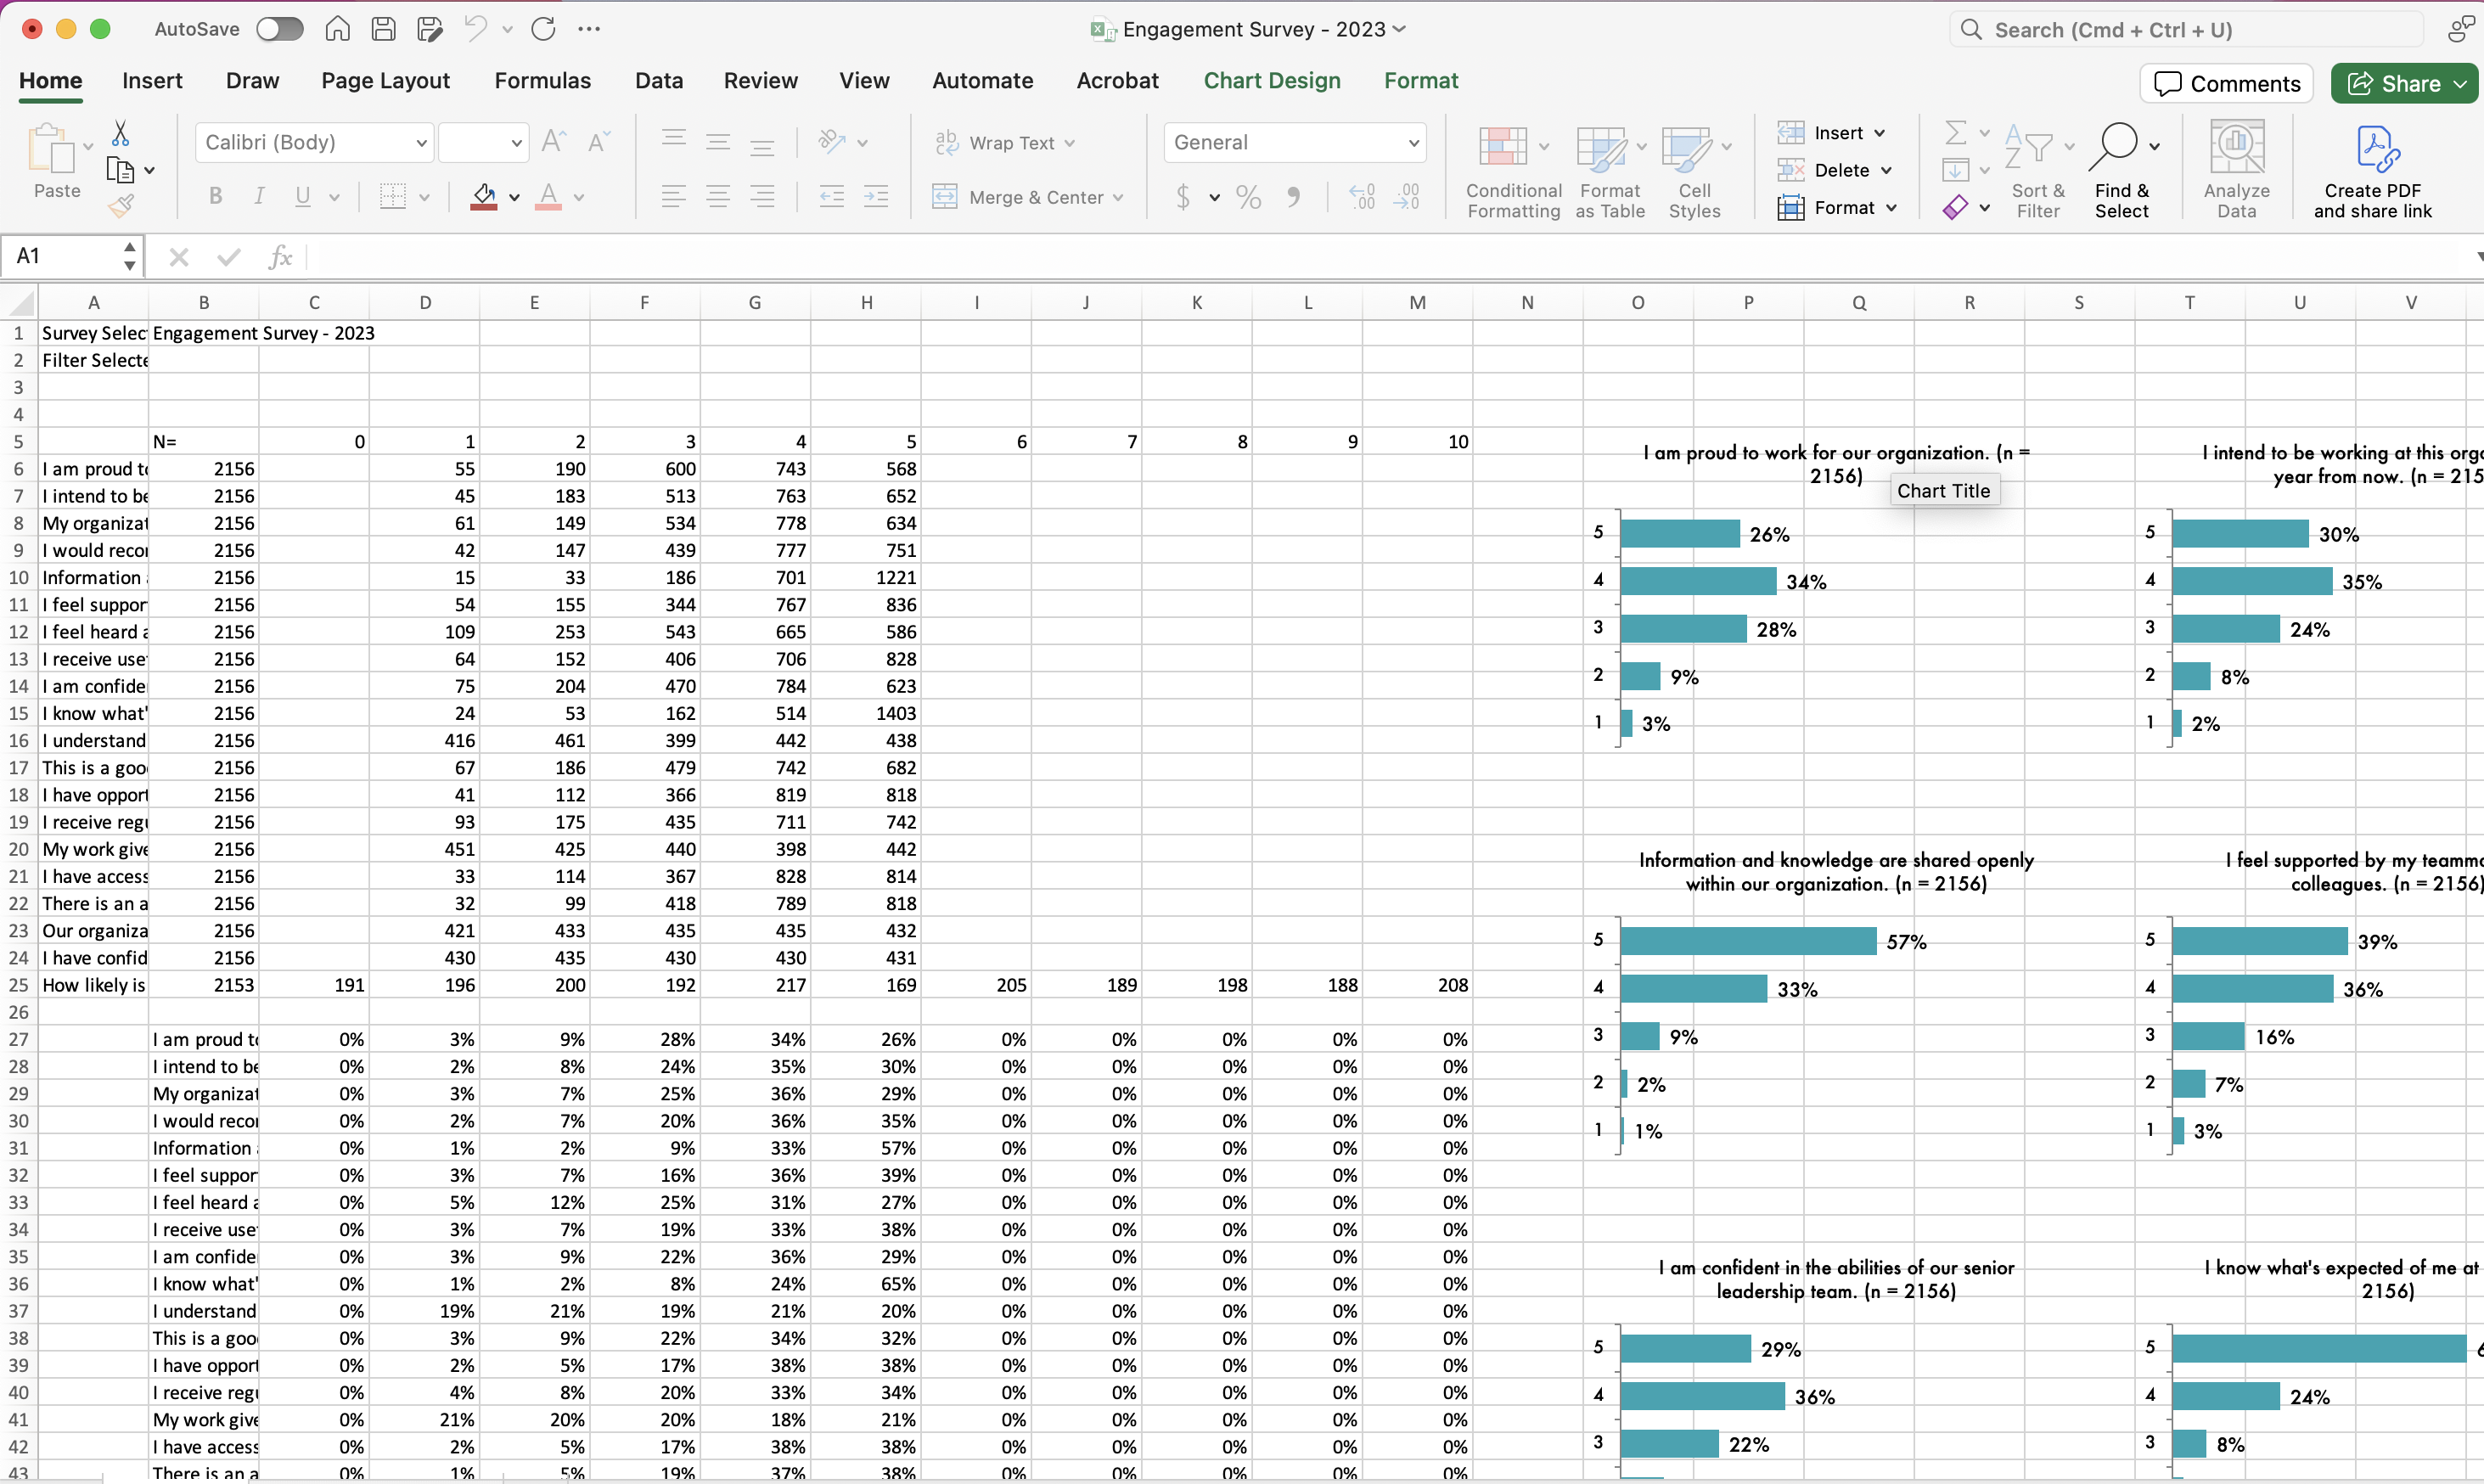Click the Wrap Text button
Image resolution: width=2484 pixels, height=1484 pixels.
1005,143
